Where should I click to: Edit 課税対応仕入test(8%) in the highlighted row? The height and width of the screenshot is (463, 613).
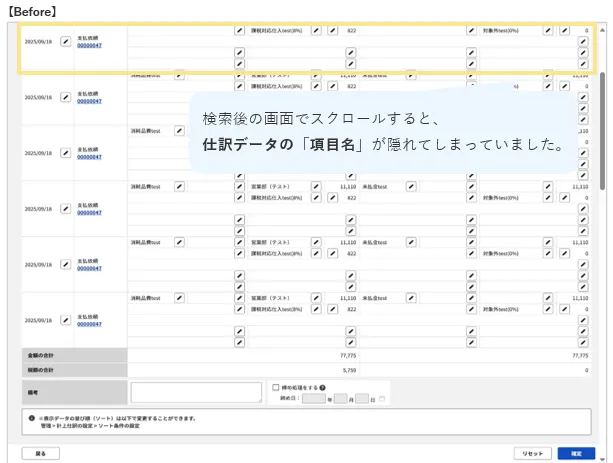[316, 31]
